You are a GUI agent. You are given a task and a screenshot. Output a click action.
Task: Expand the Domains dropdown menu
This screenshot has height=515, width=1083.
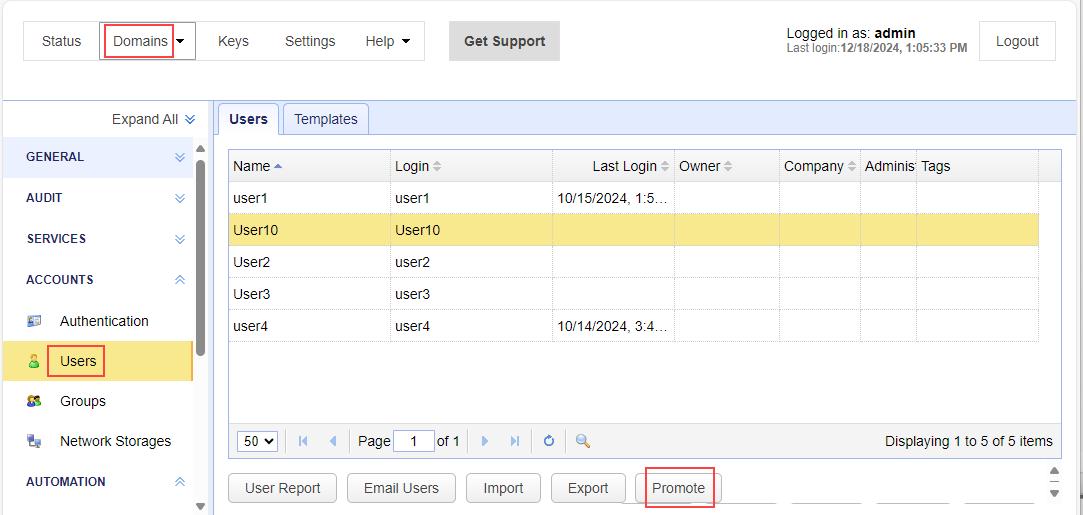[x=180, y=42]
